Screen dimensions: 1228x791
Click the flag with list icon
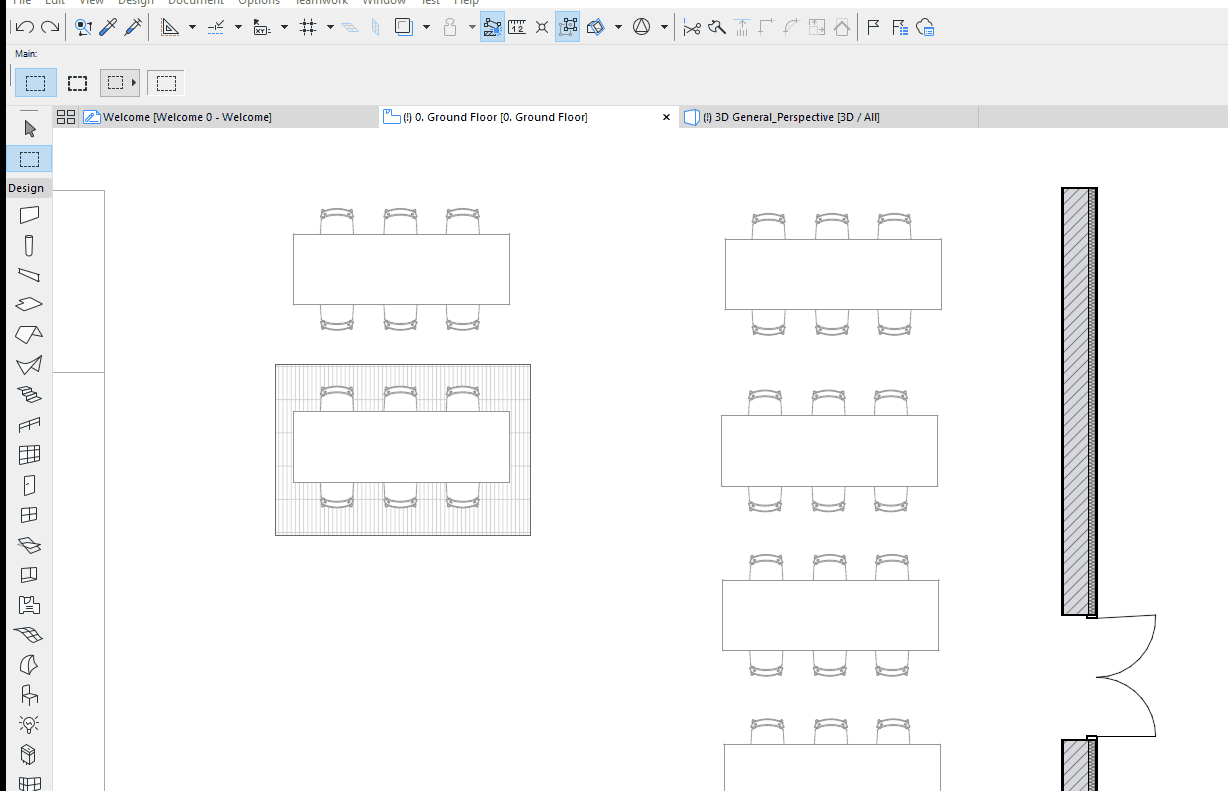tap(899, 28)
